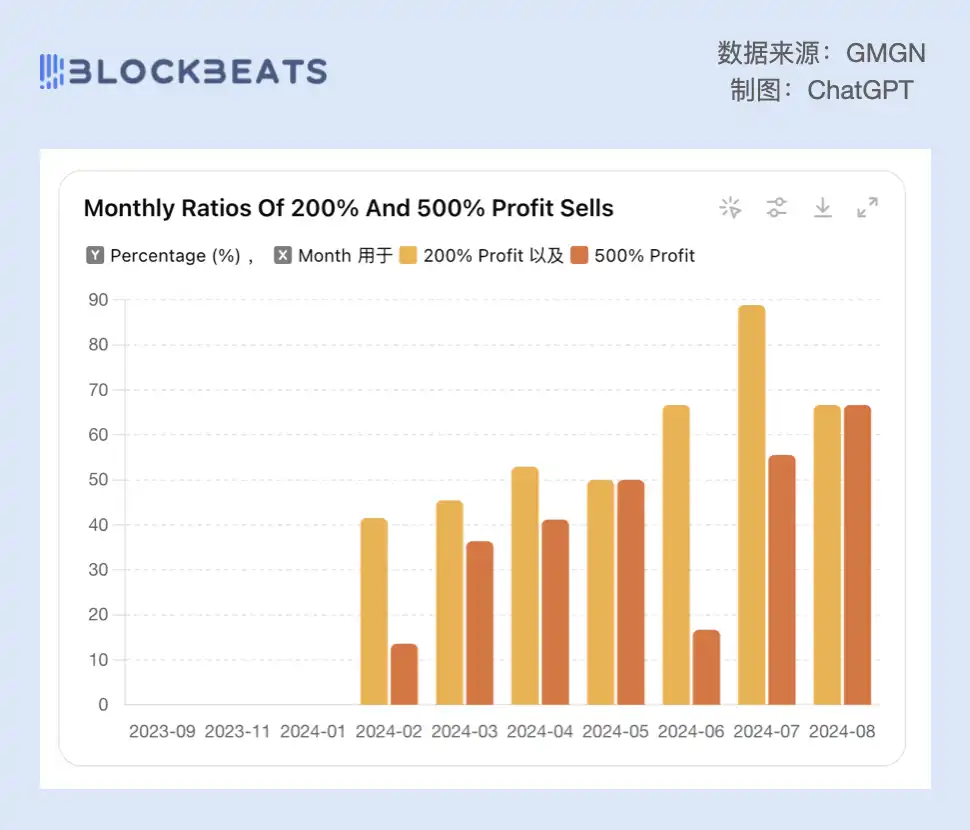
Task: Toggle the 200% Profit legend swatch
Action: point(408,255)
